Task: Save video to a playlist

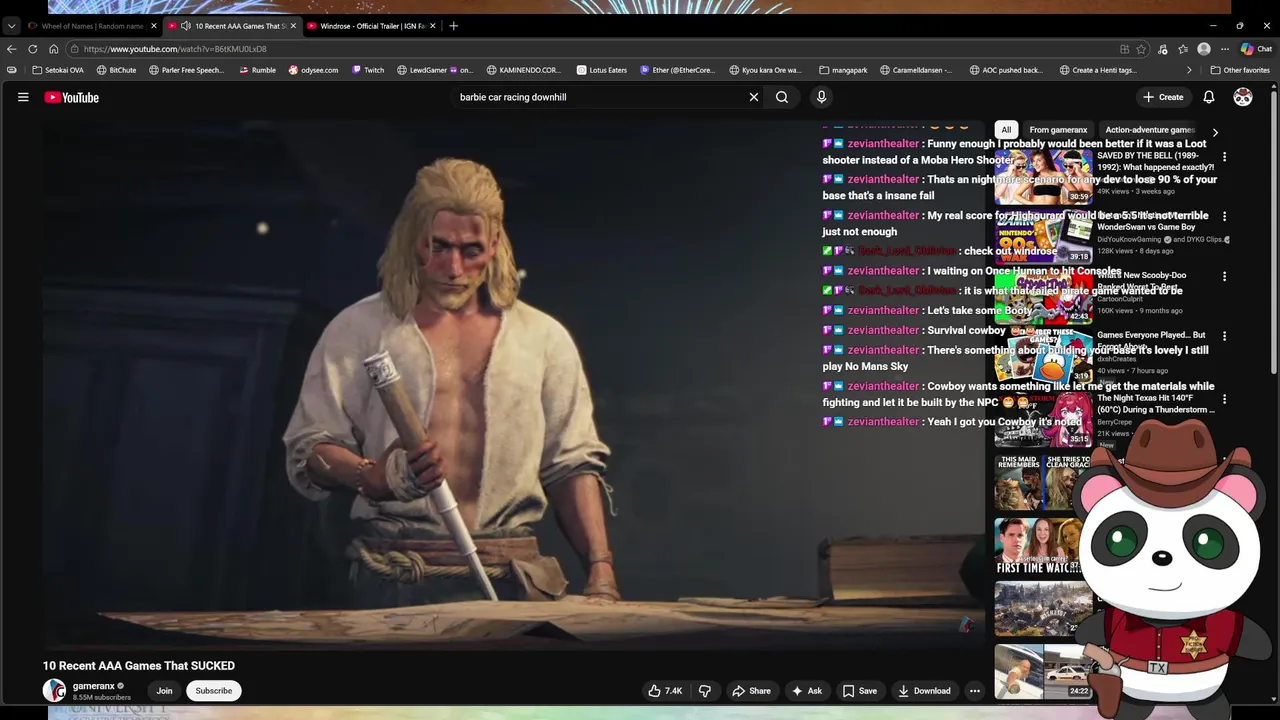Action: coord(859,691)
